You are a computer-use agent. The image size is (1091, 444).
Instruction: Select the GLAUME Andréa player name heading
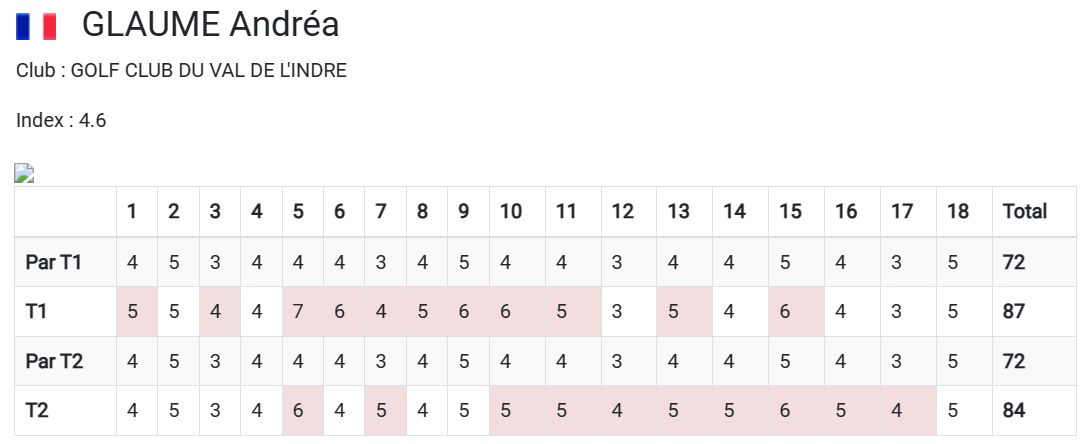[x=210, y=25]
